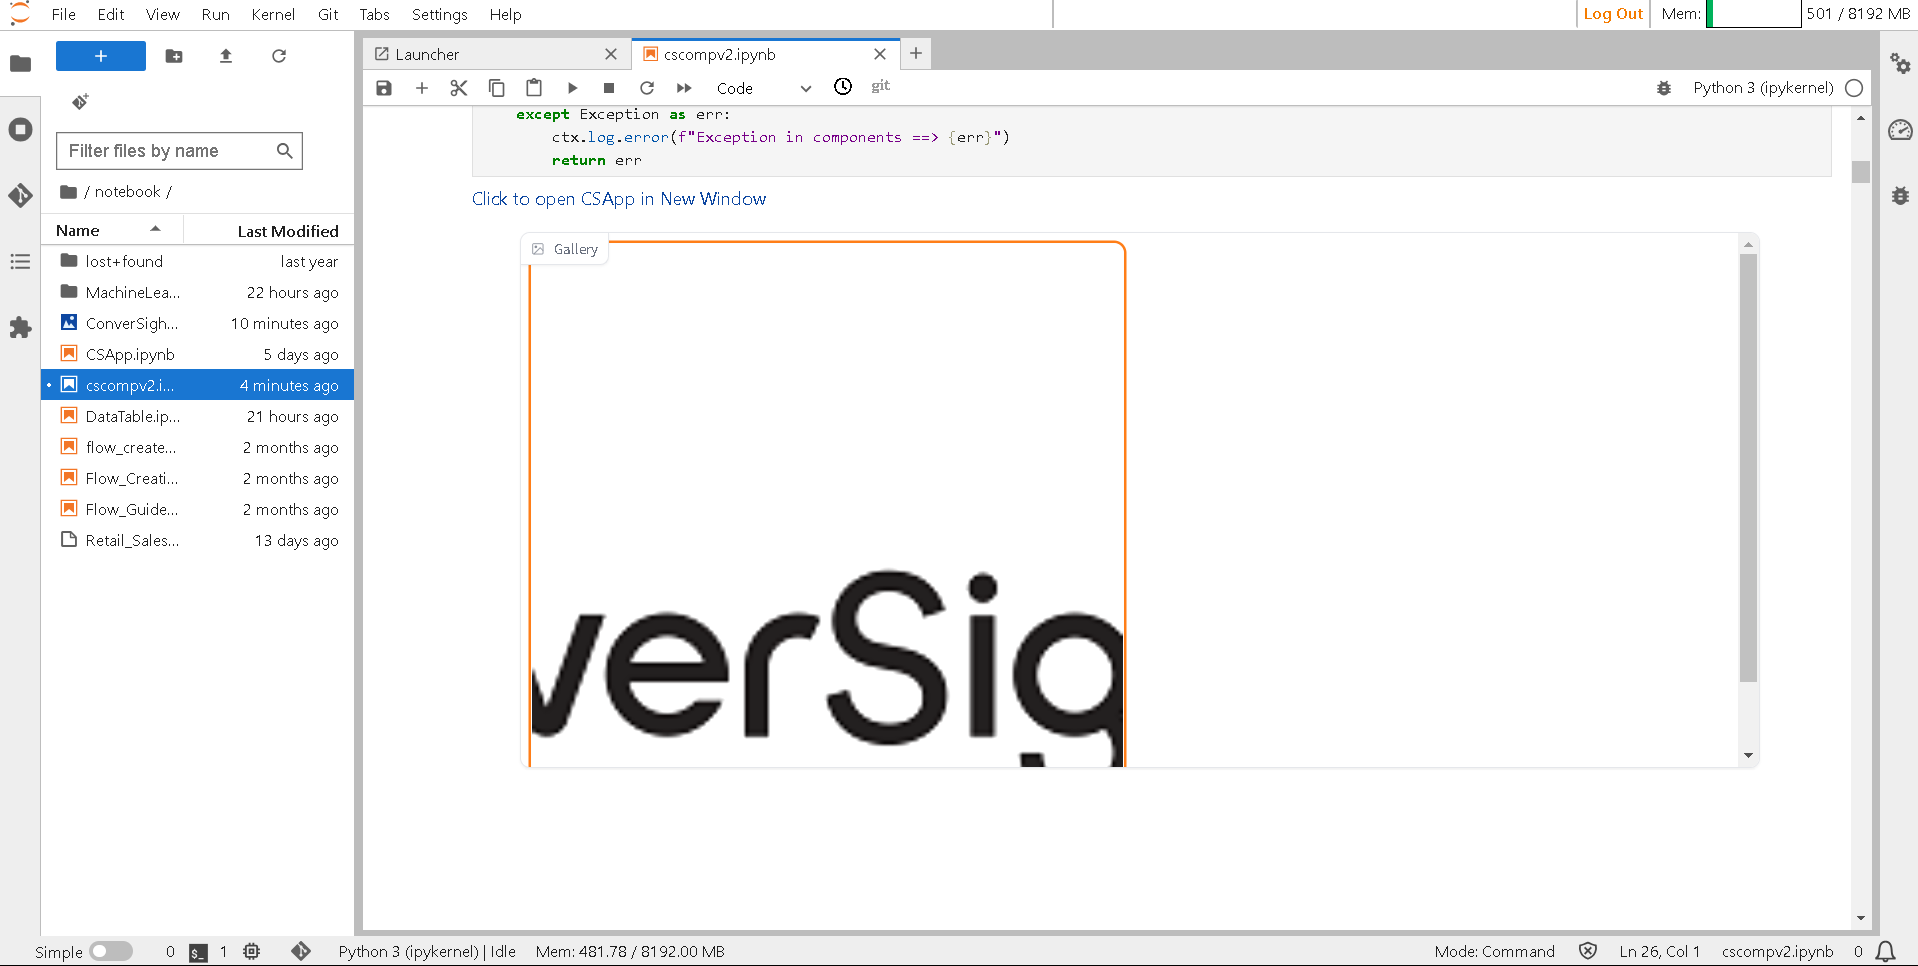Screen dimensions: 1918x966
Task: Open kernel switcher from status bar Idle indicator
Action: click(426, 951)
